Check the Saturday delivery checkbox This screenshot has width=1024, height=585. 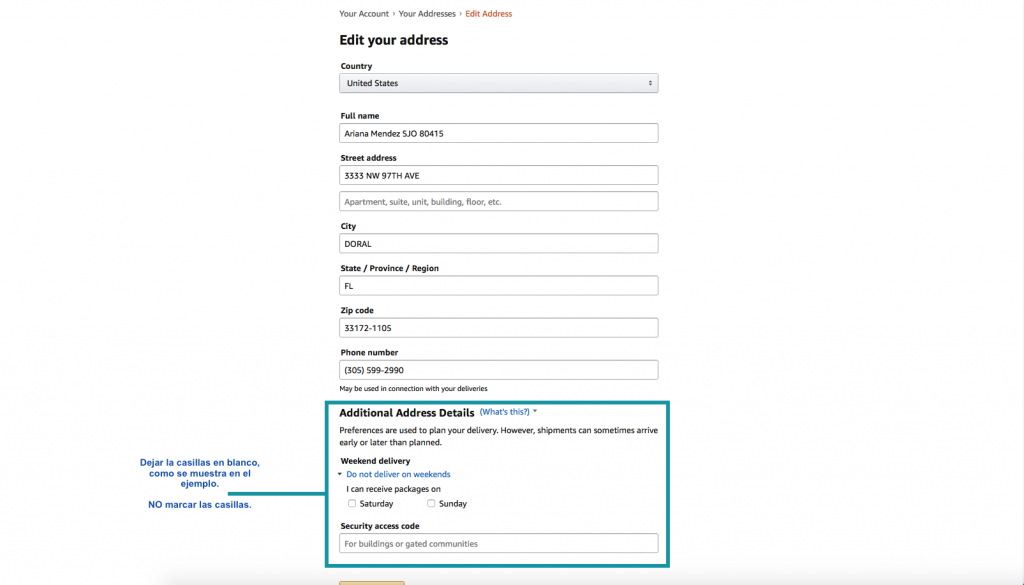pyautogui.click(x=352, y=503)
